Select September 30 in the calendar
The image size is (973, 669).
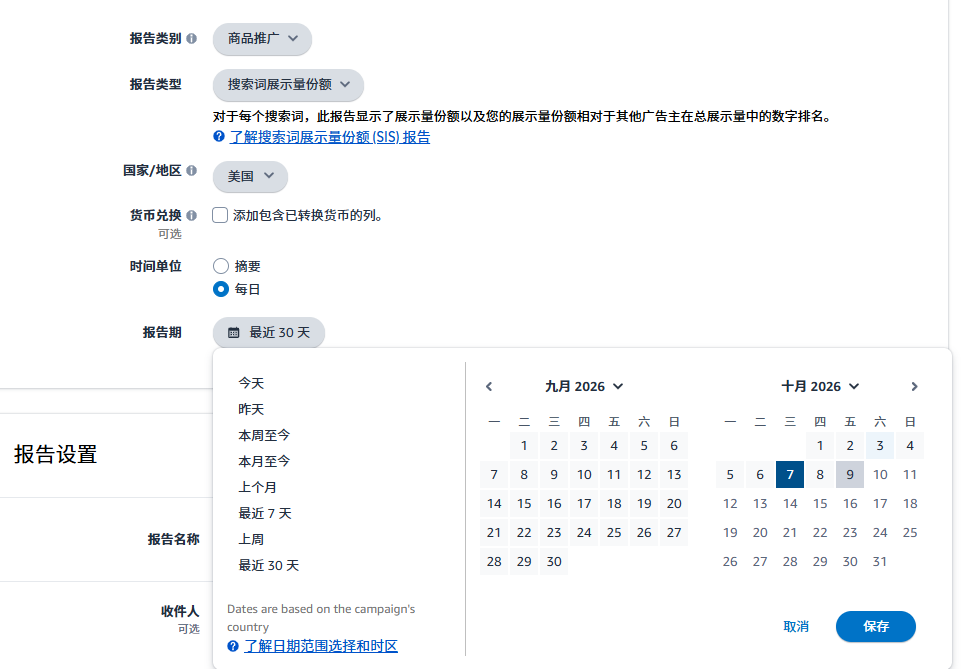pyautogui.click(x=554, y=562)
